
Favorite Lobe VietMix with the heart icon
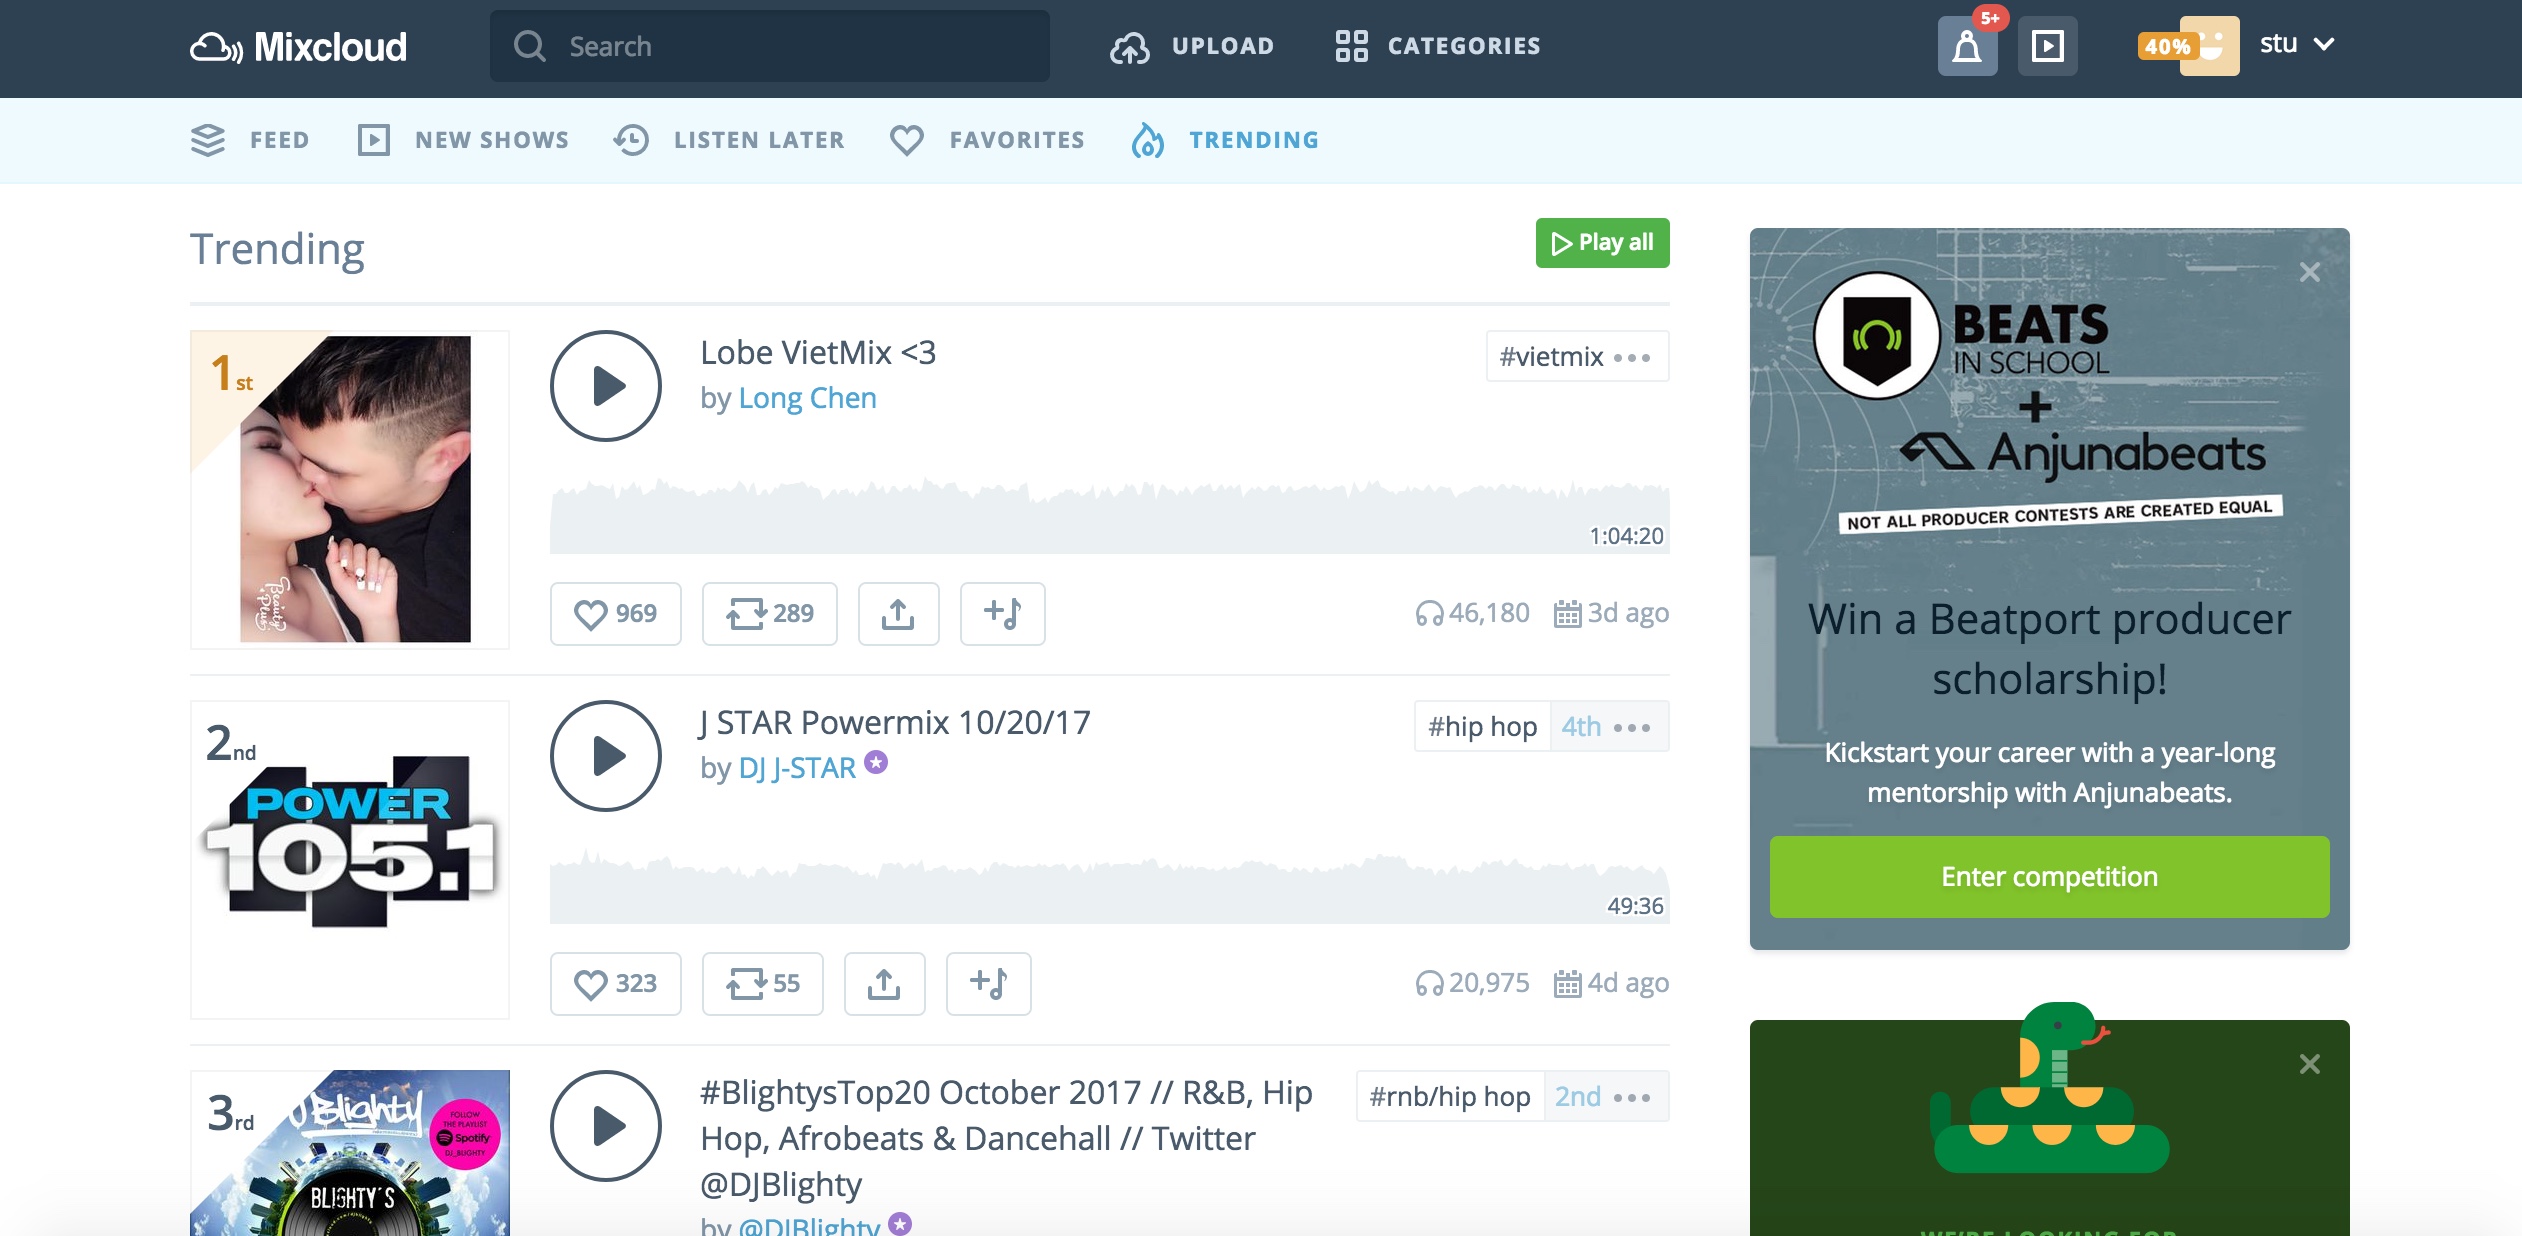[x=592, y=613]
